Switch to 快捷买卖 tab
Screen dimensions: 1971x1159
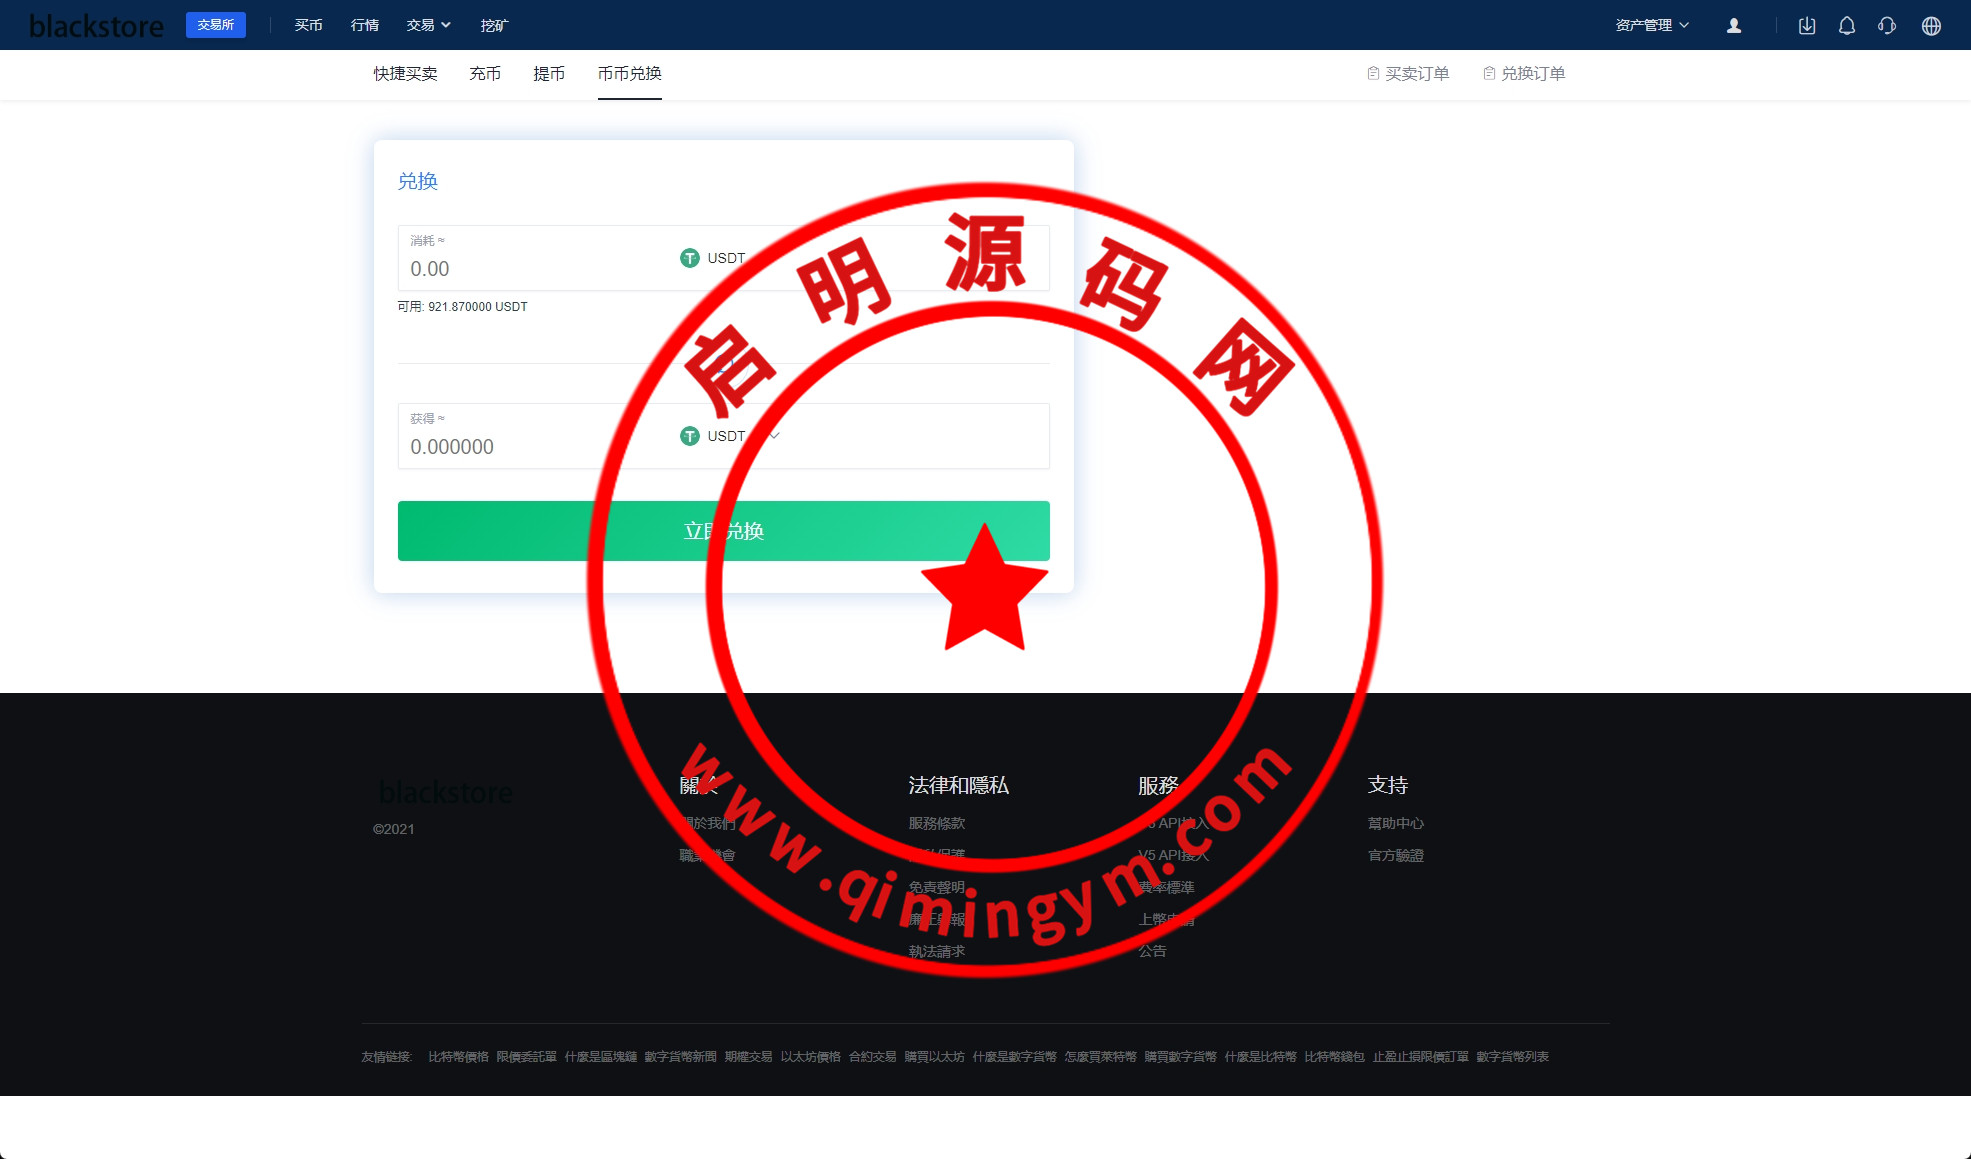(x=405, y=74)
